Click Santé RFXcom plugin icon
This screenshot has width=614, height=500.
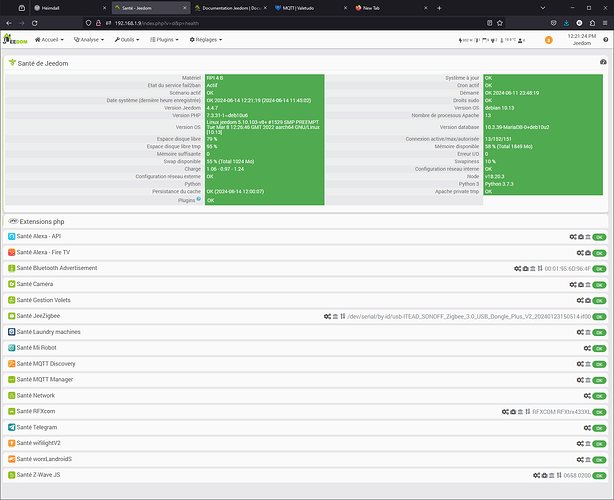pyautogui.click(x=12, y=412)
